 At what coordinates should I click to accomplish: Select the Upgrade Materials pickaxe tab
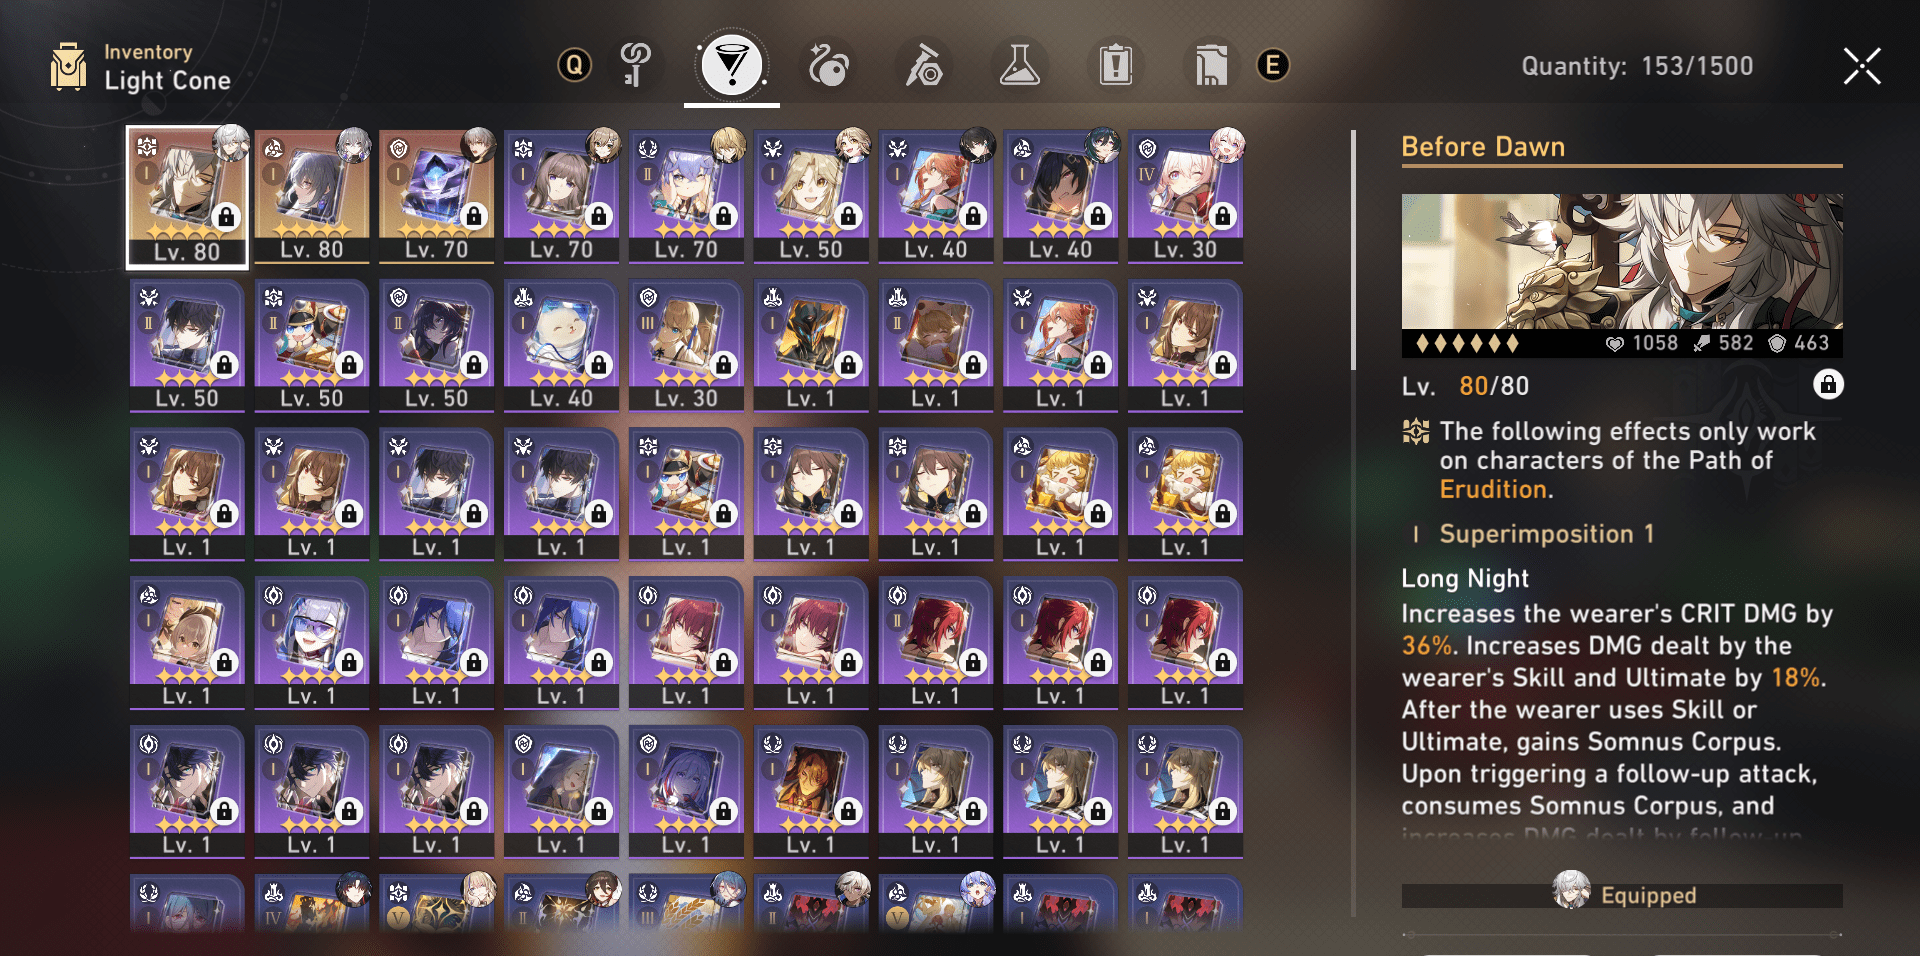pos(925,66)
